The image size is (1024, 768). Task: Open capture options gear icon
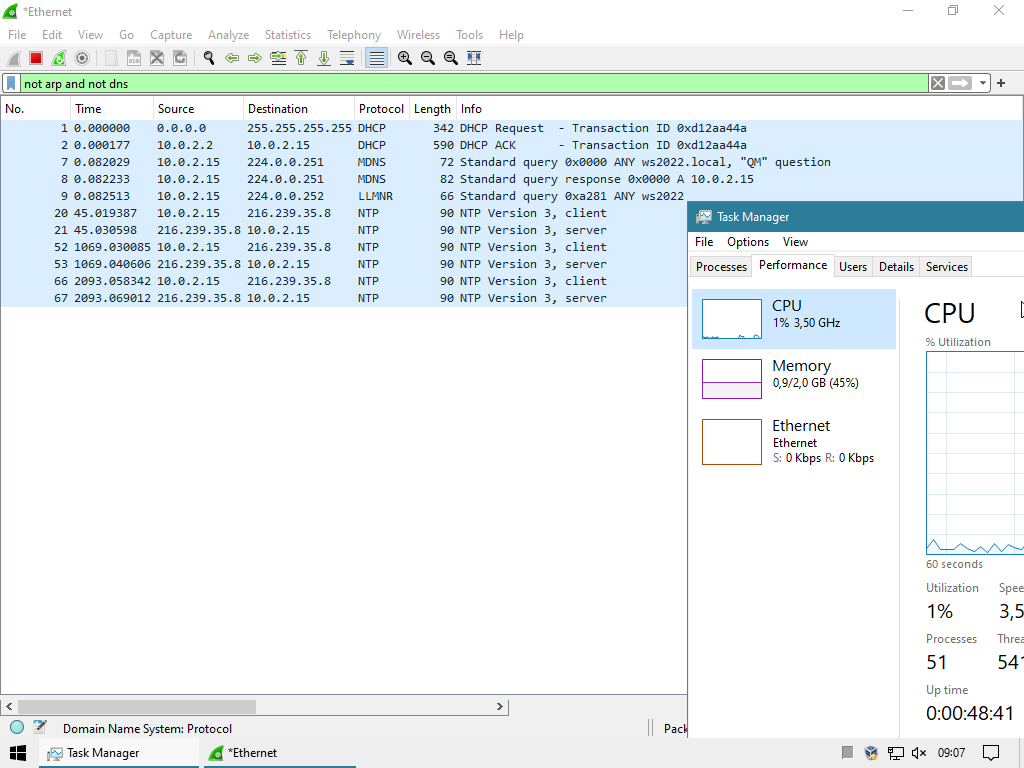(x=82, y=58)
